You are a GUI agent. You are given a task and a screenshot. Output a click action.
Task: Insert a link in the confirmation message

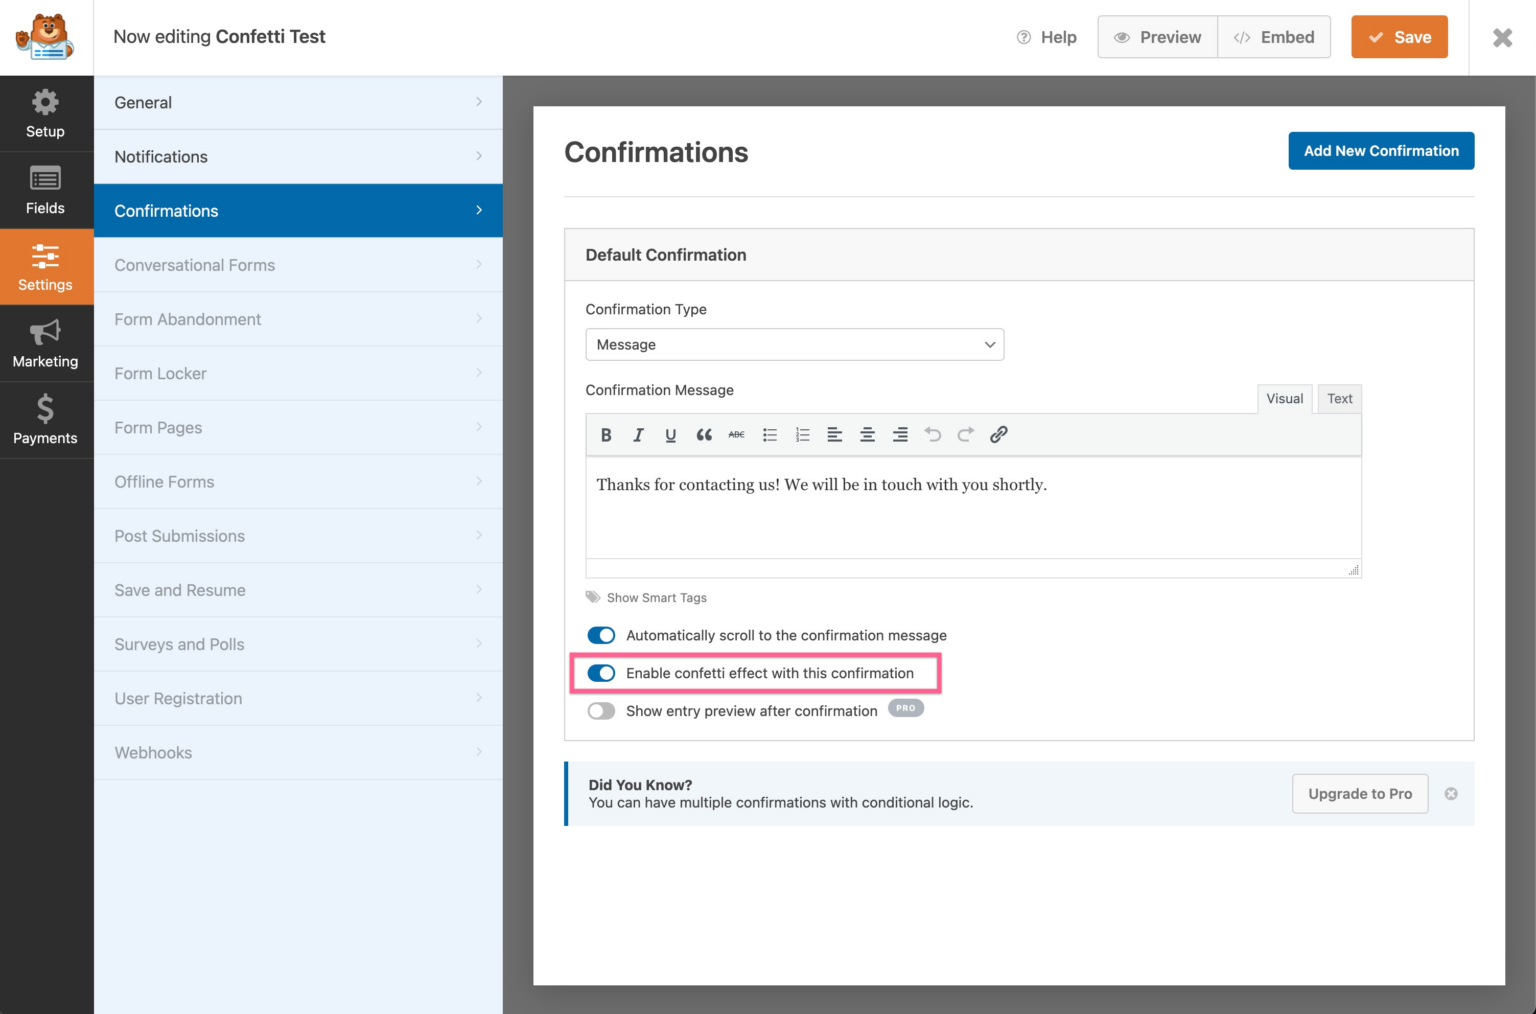(x=998, y=434)
